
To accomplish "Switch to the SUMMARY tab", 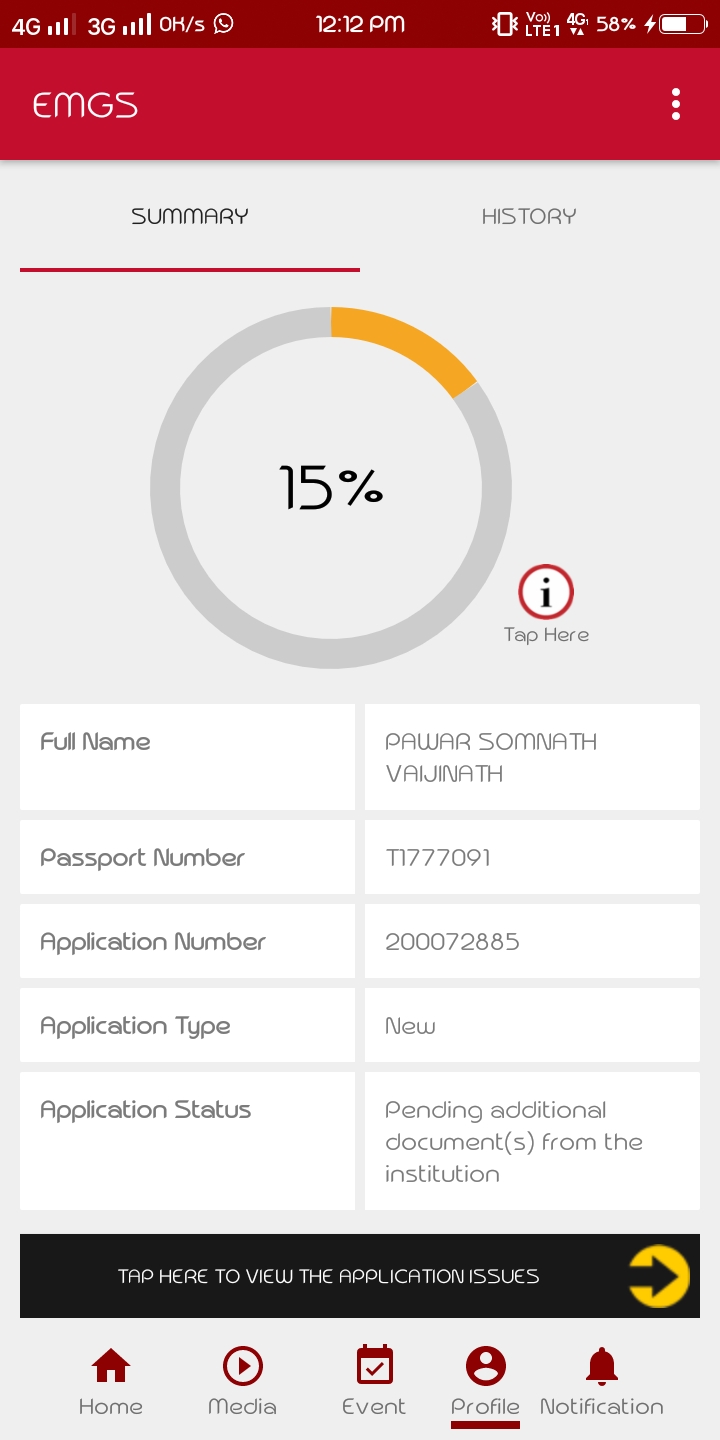I will pyautogui.click(x=189, y=216).
